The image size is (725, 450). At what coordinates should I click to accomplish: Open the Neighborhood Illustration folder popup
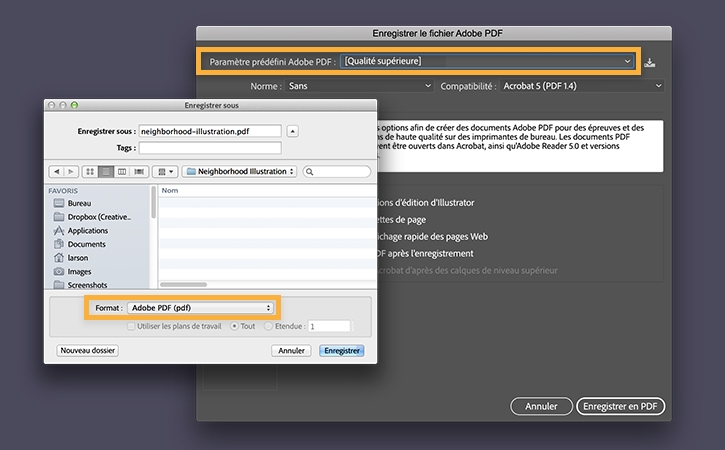click(x=240, y=172)
